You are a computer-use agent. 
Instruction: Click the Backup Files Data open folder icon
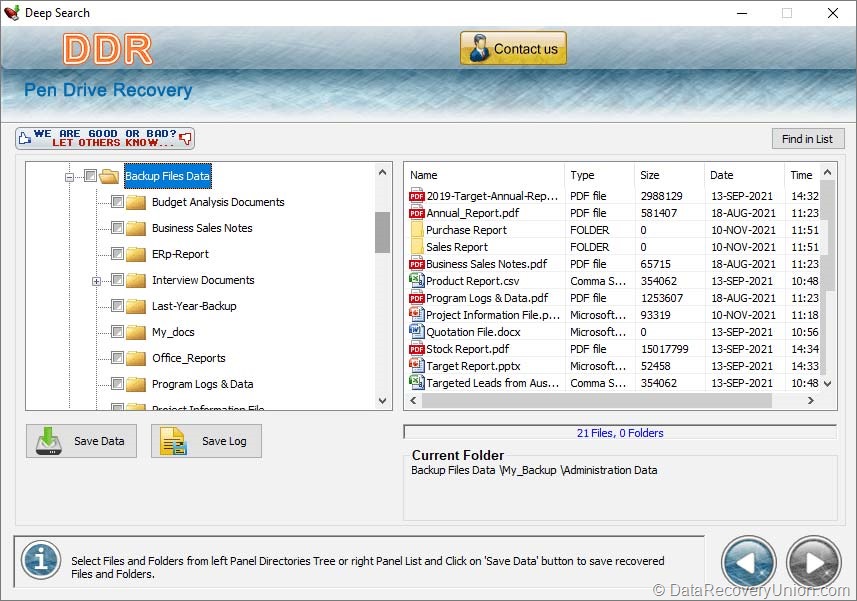pos(109,176)
